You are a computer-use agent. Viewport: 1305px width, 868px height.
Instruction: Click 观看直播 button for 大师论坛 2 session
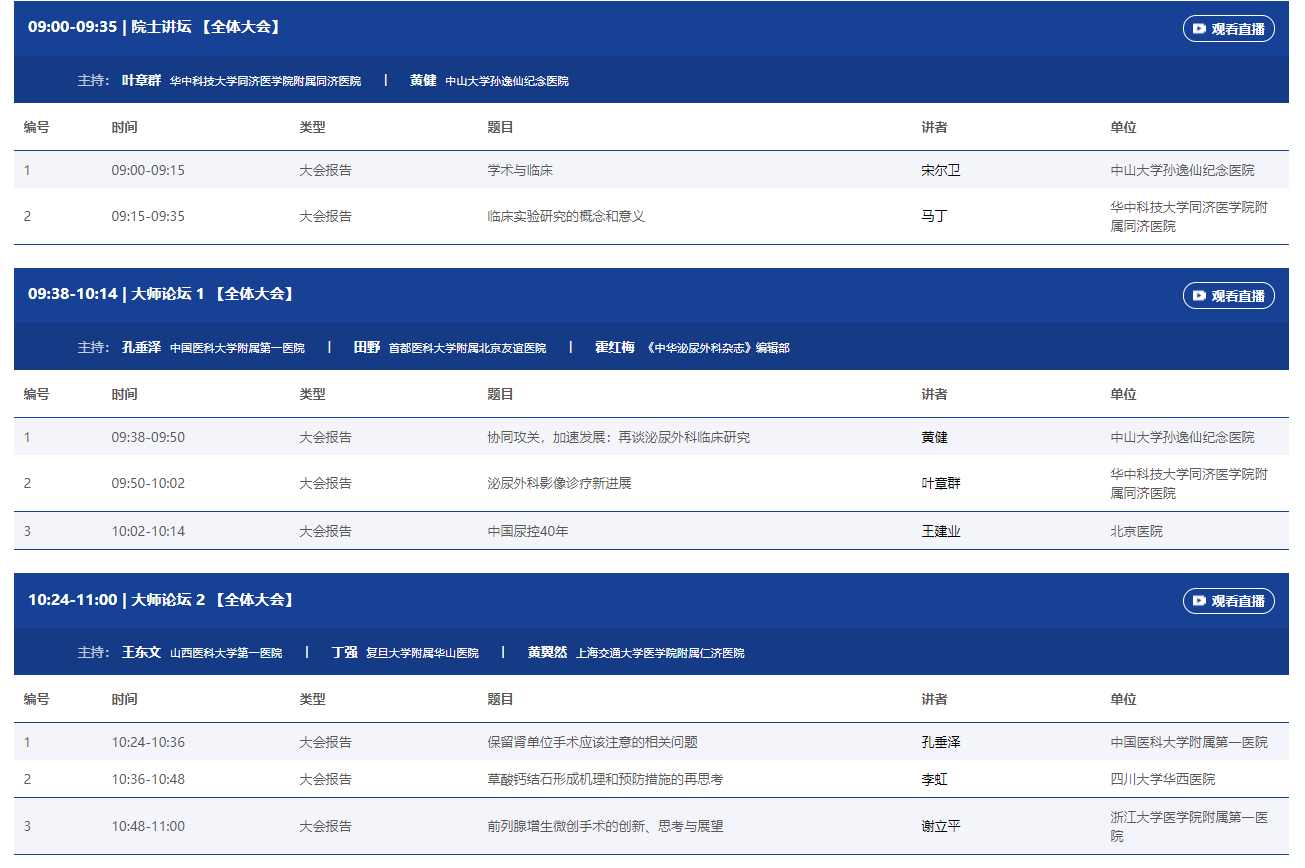(x=1228, y=601)
